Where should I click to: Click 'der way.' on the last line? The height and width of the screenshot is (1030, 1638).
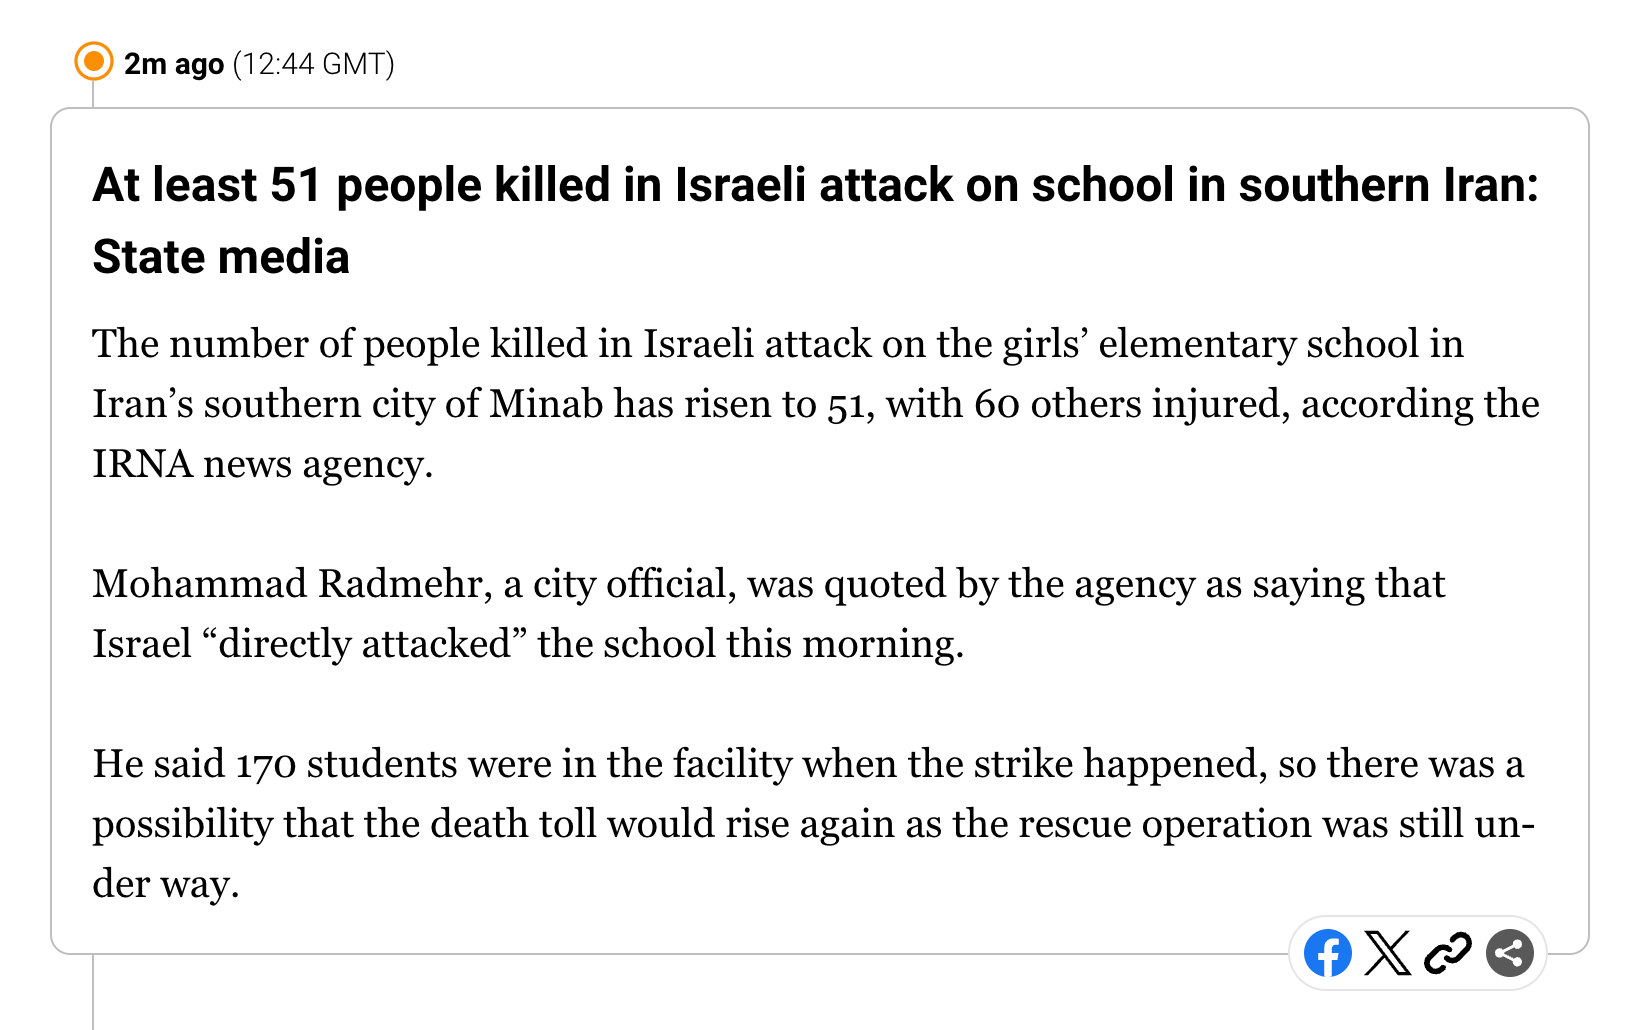(x=166, y=884)
